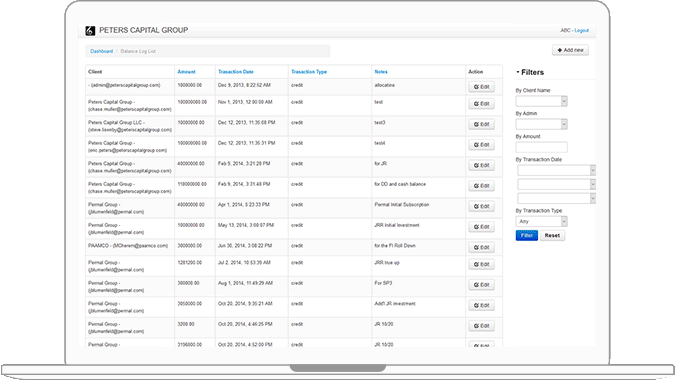The width and height of the screenshot is (675, 380).
Task: Open the Transaction Type Any dropdown
Action: point(542,221)
